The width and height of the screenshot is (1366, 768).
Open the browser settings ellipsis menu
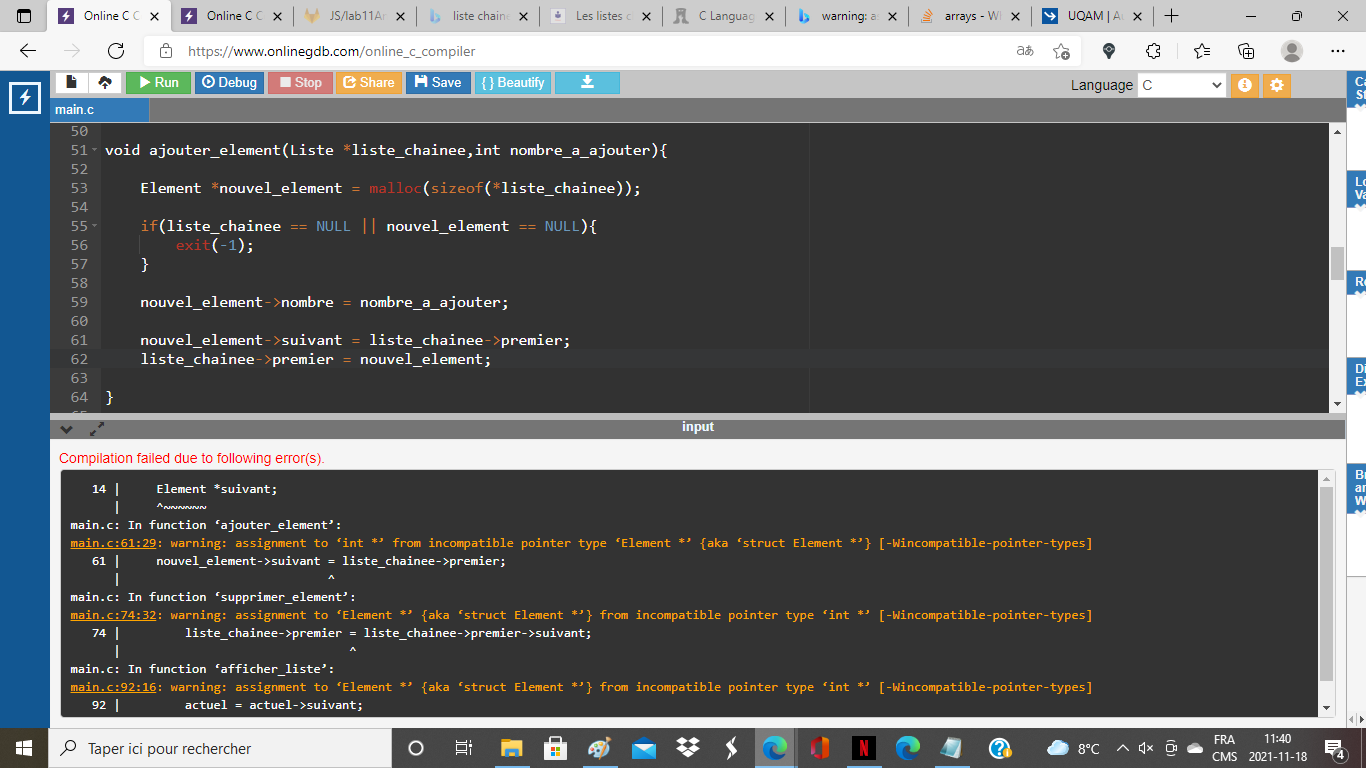(1338, 51)
